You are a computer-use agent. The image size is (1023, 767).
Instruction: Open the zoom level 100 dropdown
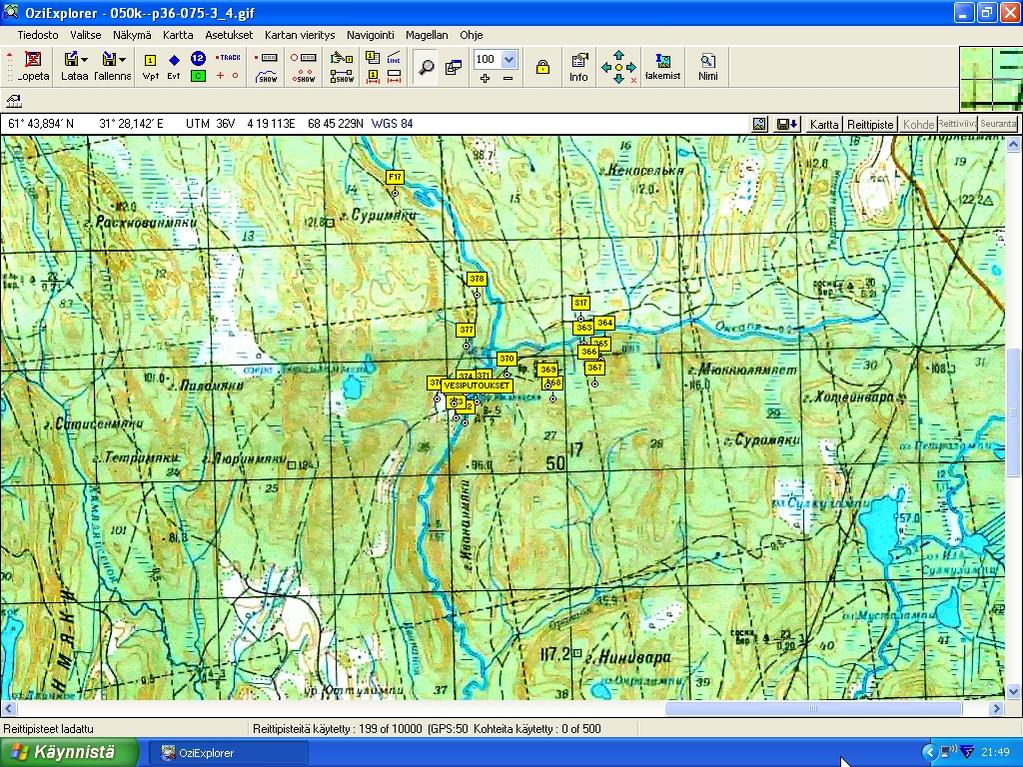coord(509,59)
